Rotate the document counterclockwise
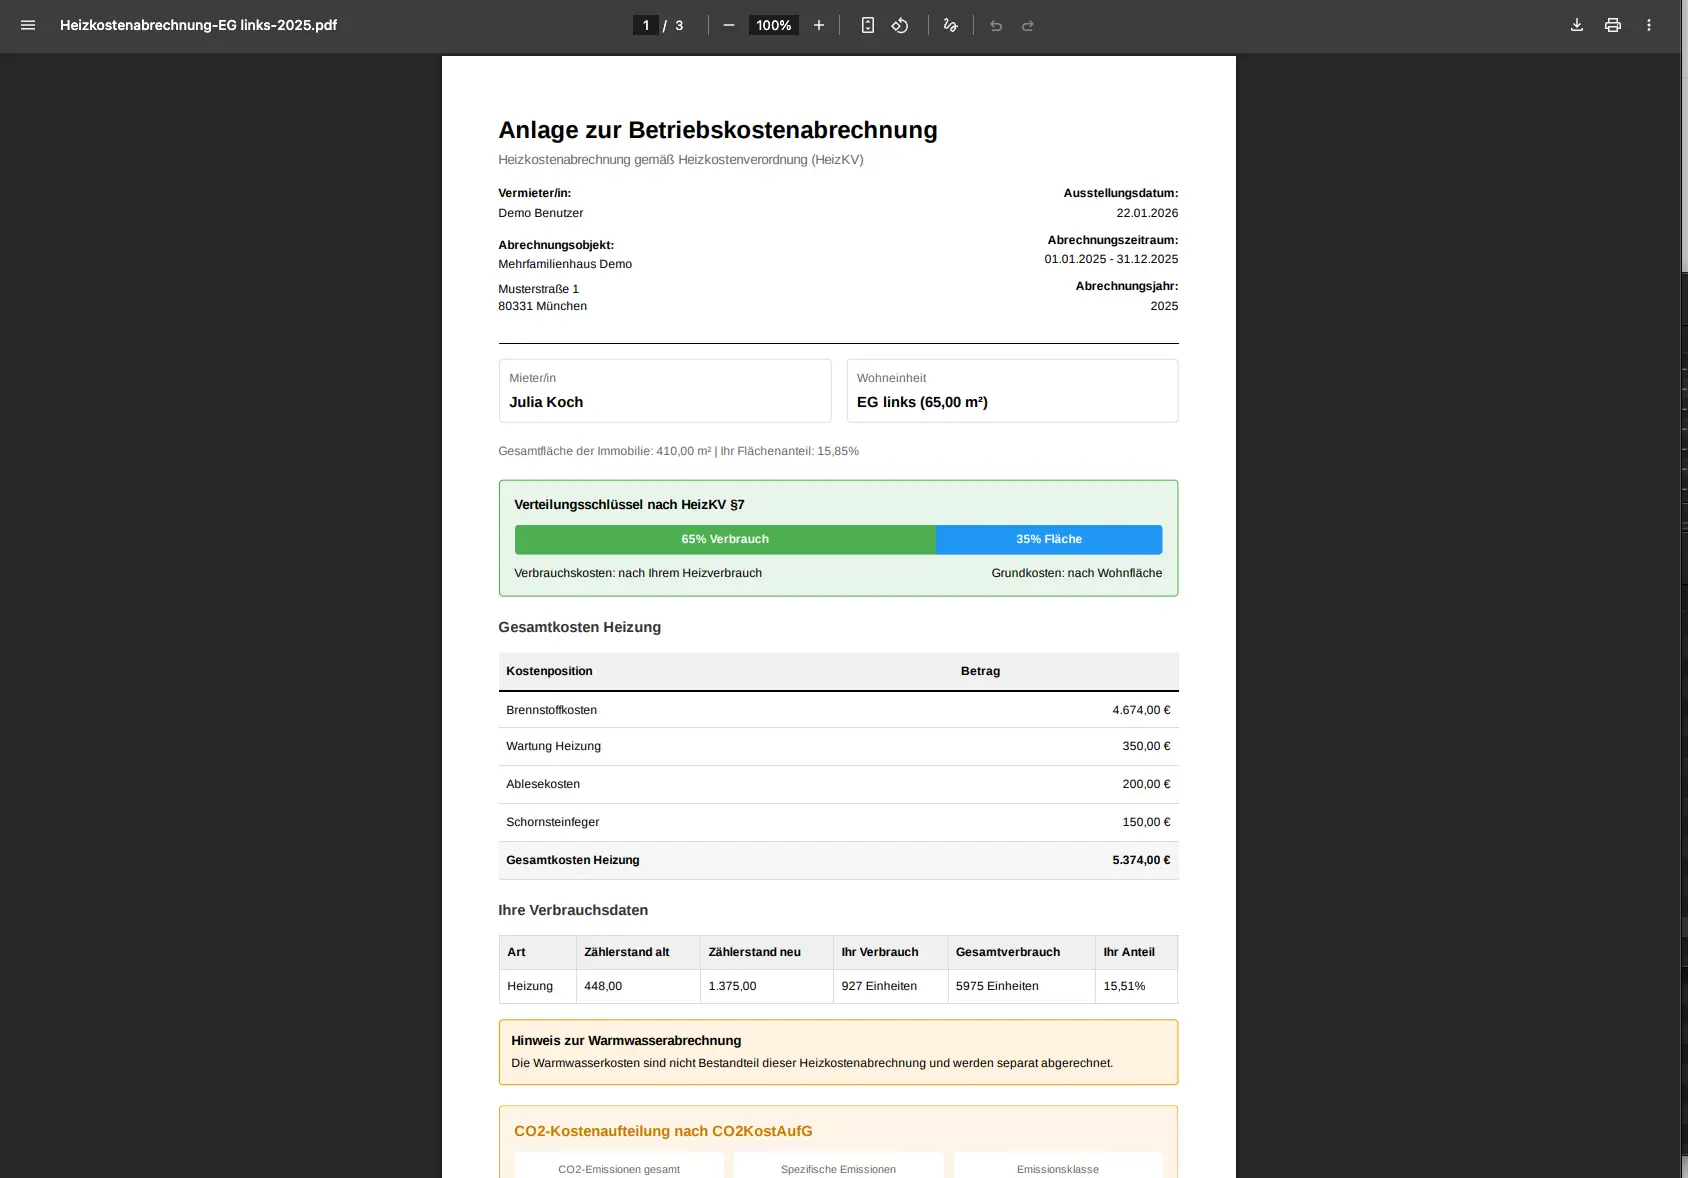1688x1178 pixels. tap(900, 25)
